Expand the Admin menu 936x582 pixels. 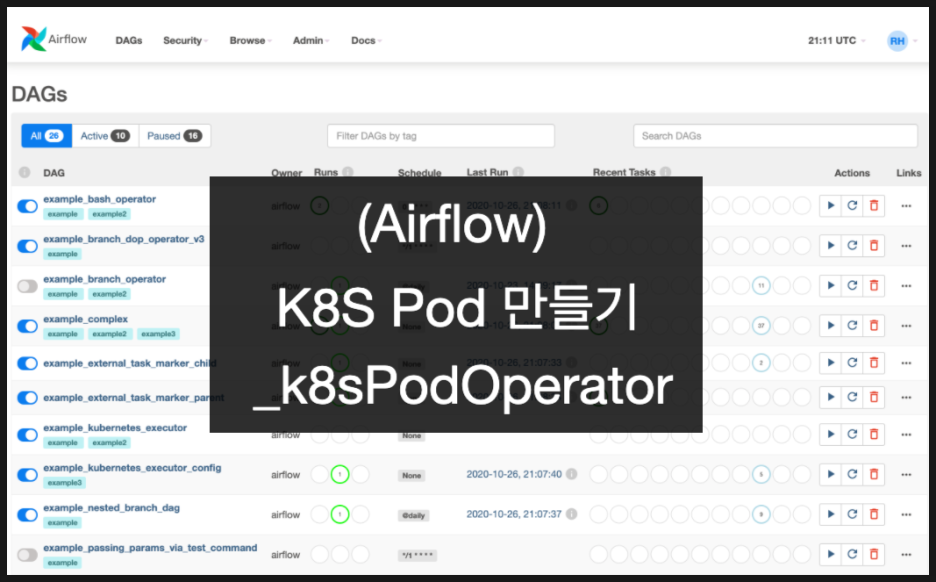pyautogui.click(x=311, y=41)
